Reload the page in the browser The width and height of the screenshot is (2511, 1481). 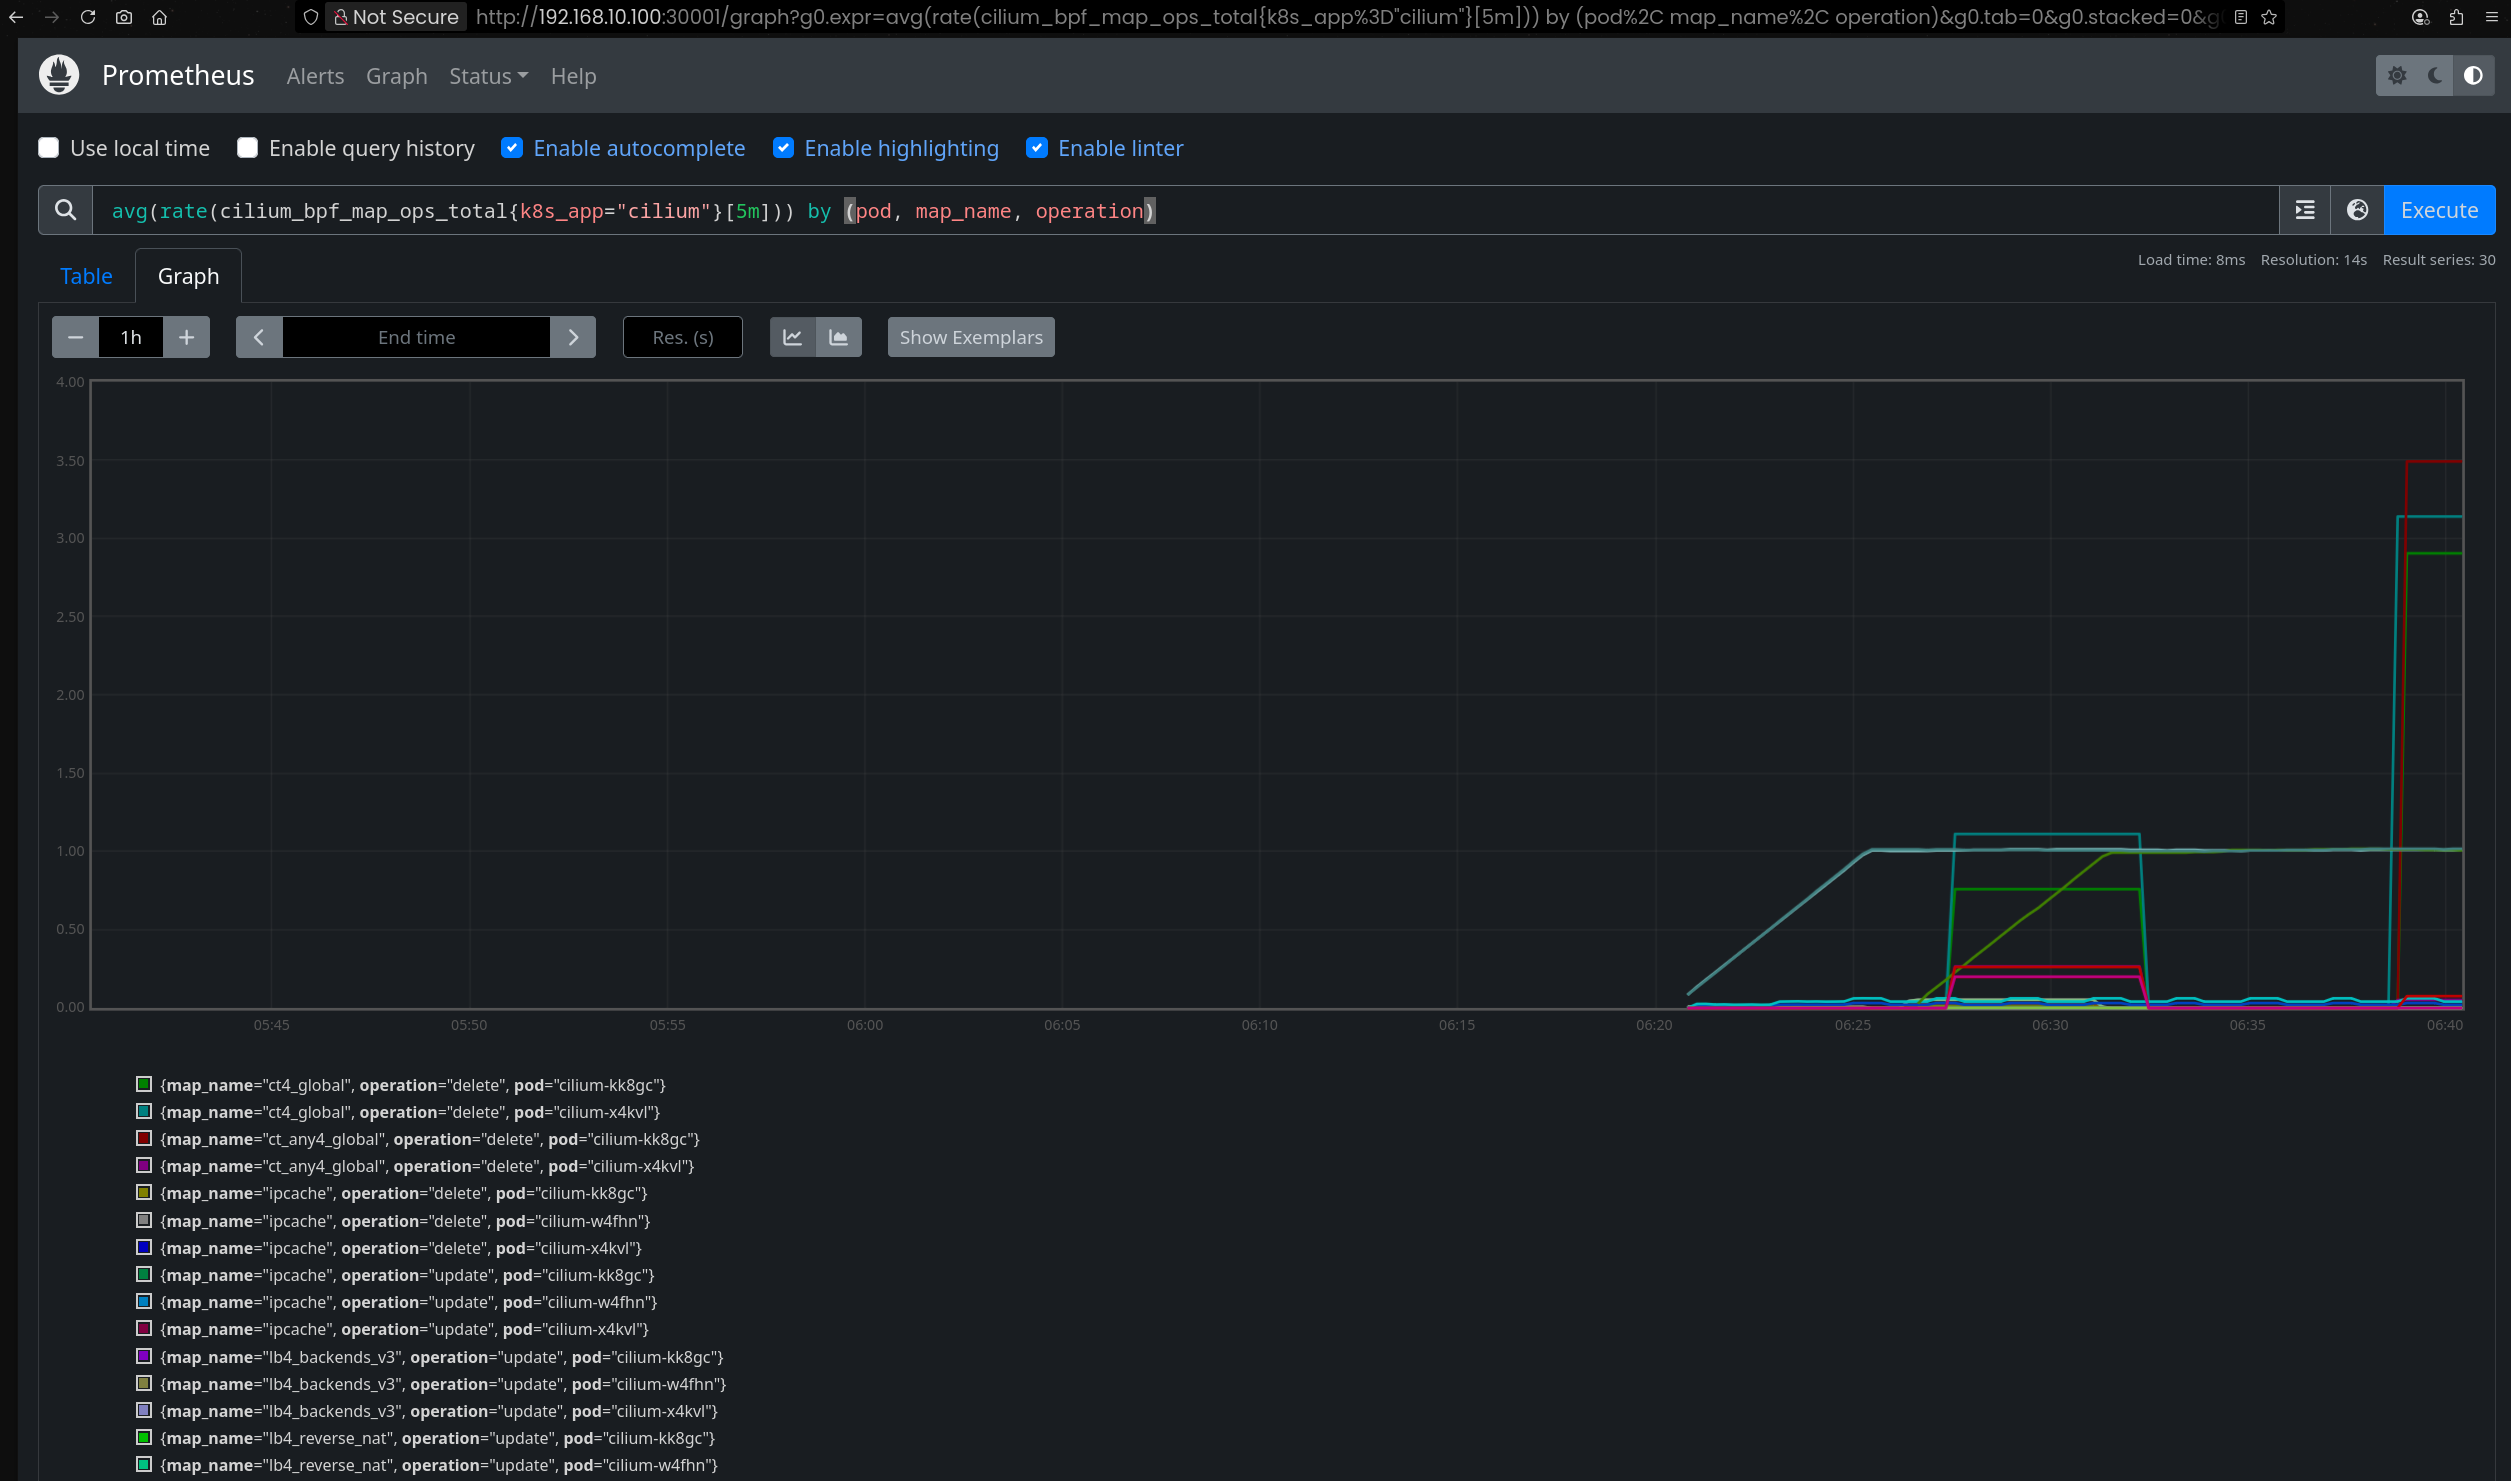(x=88, y=17)
